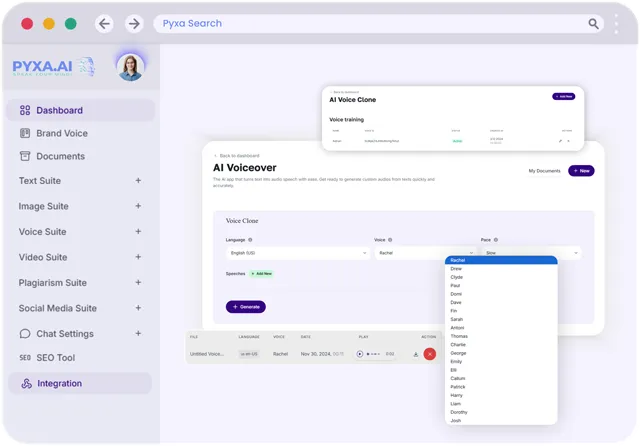Click the New button beside My Documents
The image size is (640, 446).
(581, 171)
